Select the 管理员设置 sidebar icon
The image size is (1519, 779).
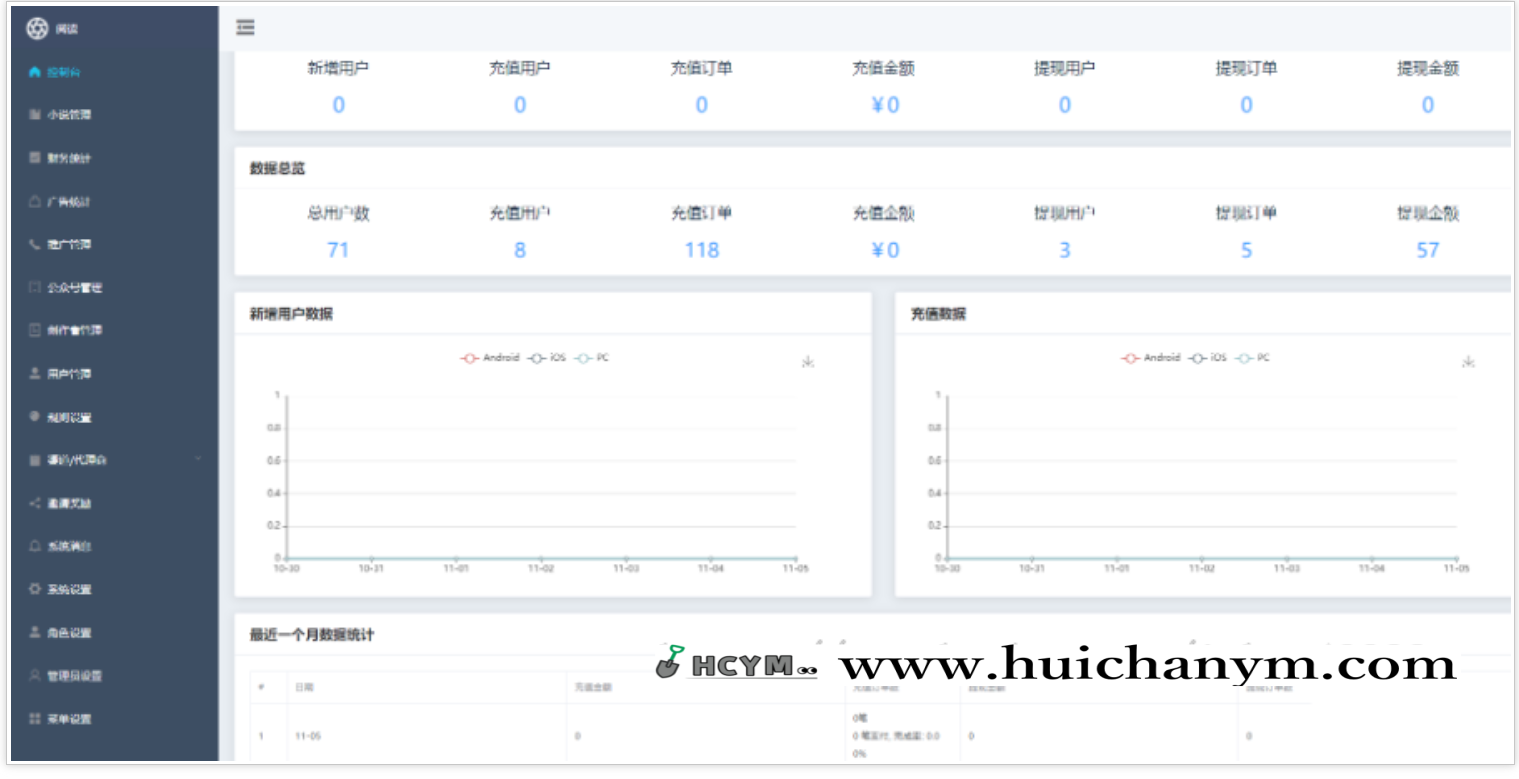click(34, 675)
